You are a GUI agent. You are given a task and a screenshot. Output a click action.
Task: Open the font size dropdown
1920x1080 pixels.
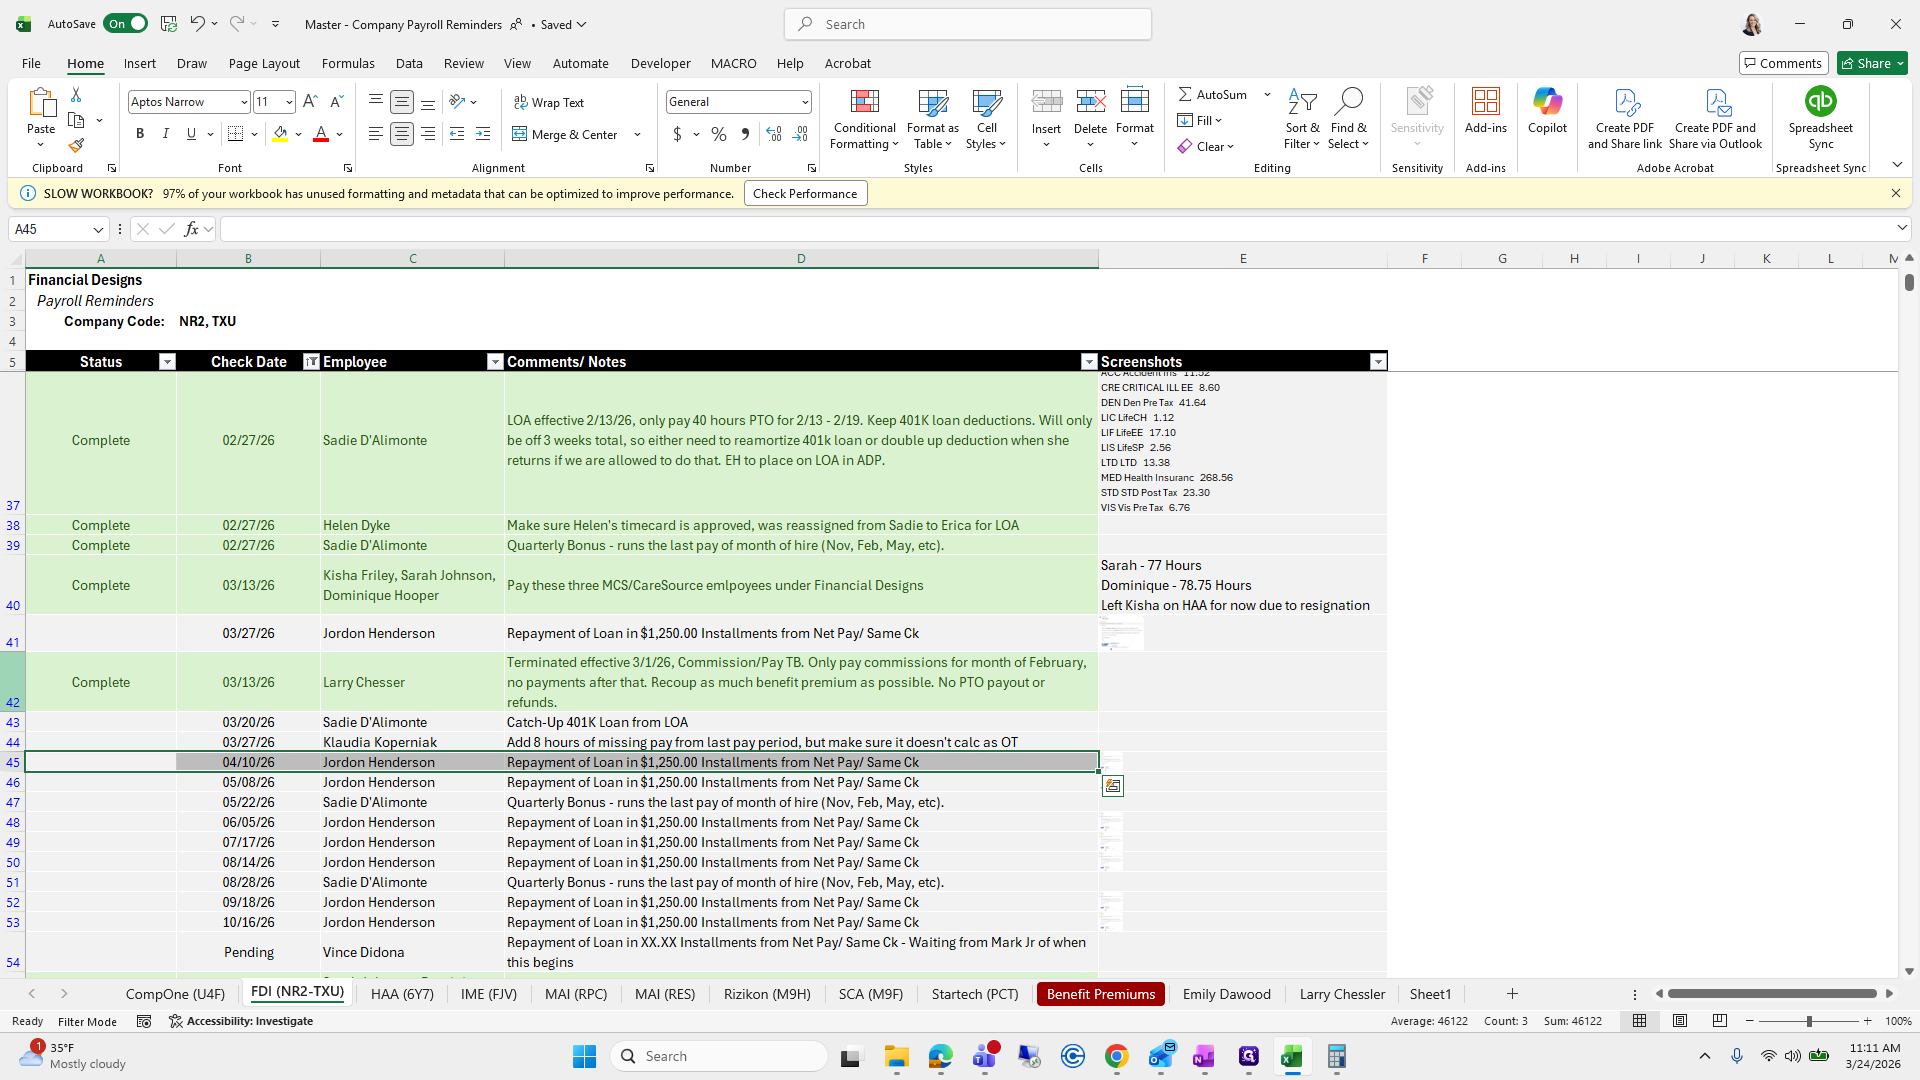pos(289,102)
